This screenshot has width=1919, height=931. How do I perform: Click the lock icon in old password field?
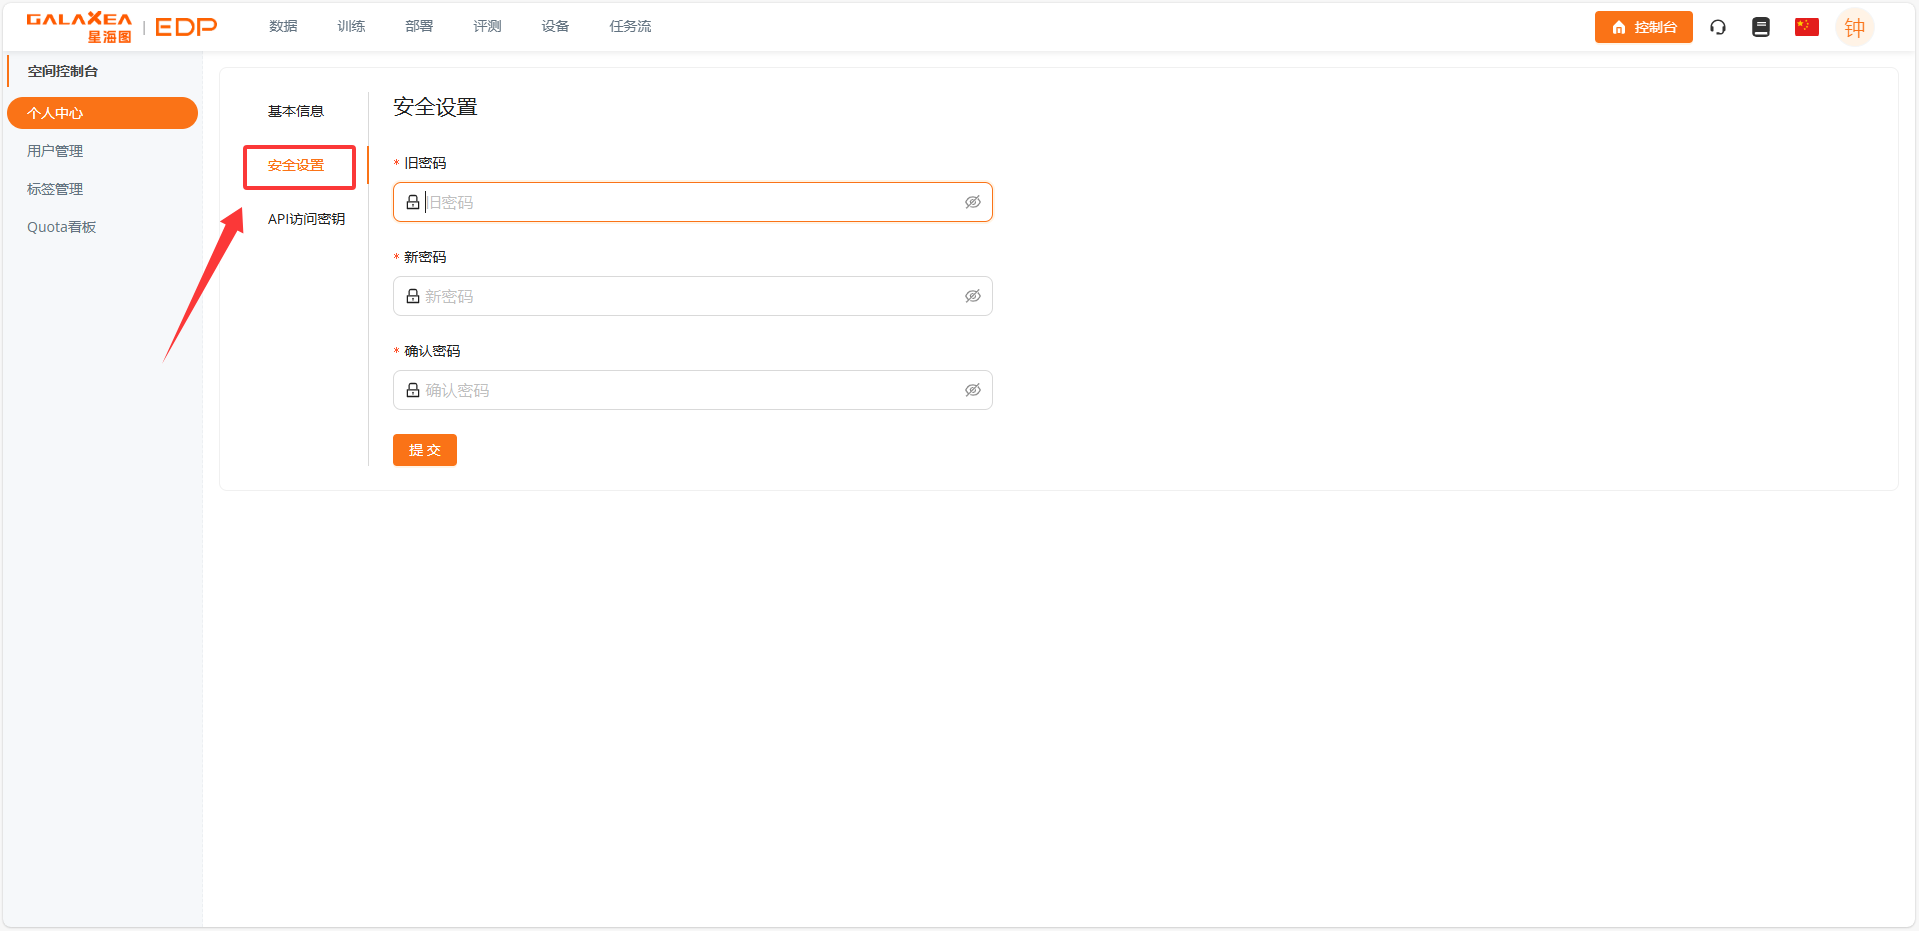pos(413,202)
